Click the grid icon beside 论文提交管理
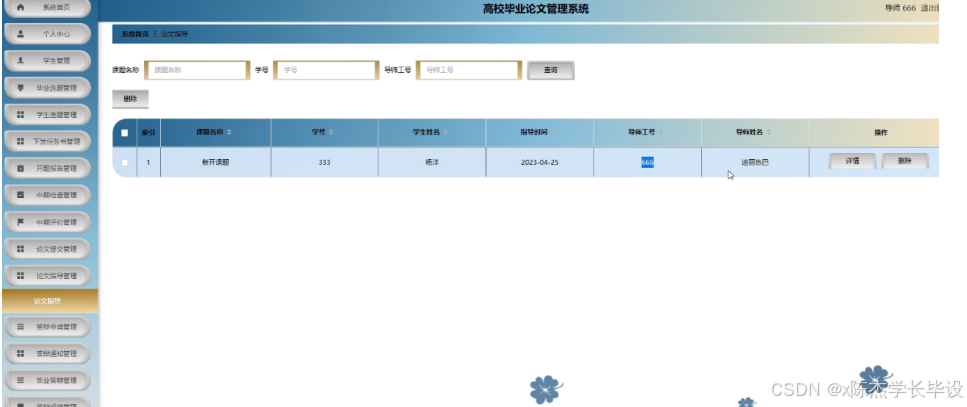This screenshot has width=967, height=407. tap(20, 249)
